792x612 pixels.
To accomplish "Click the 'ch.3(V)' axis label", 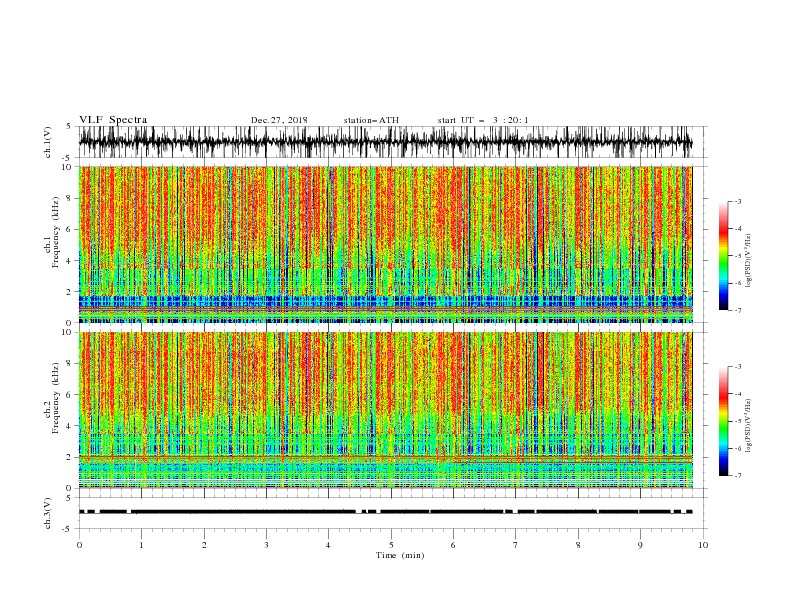I will click(x=48, y=513).
